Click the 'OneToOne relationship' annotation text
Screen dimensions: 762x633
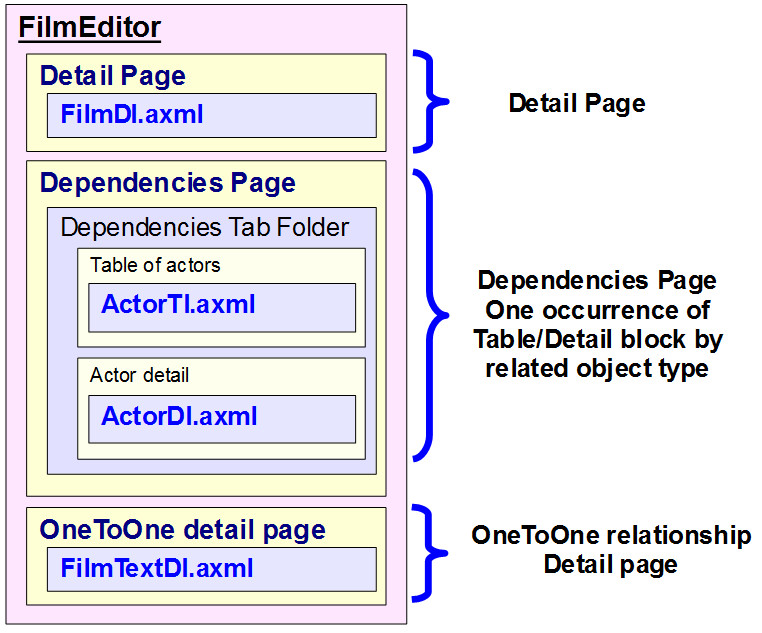tap(610, 535)
